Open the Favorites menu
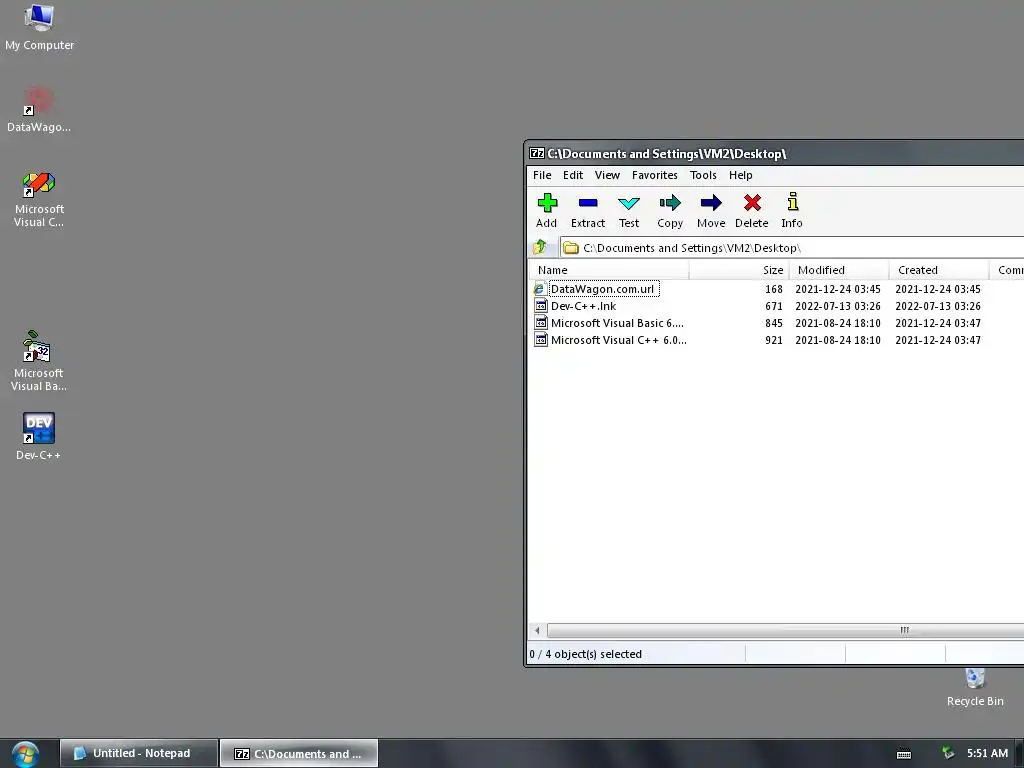 click(x=654, y=175)
